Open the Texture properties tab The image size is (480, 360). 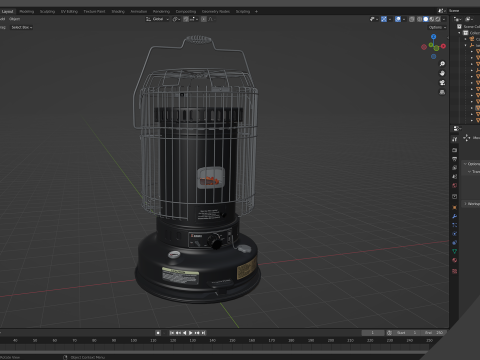(x=455, y=271)
